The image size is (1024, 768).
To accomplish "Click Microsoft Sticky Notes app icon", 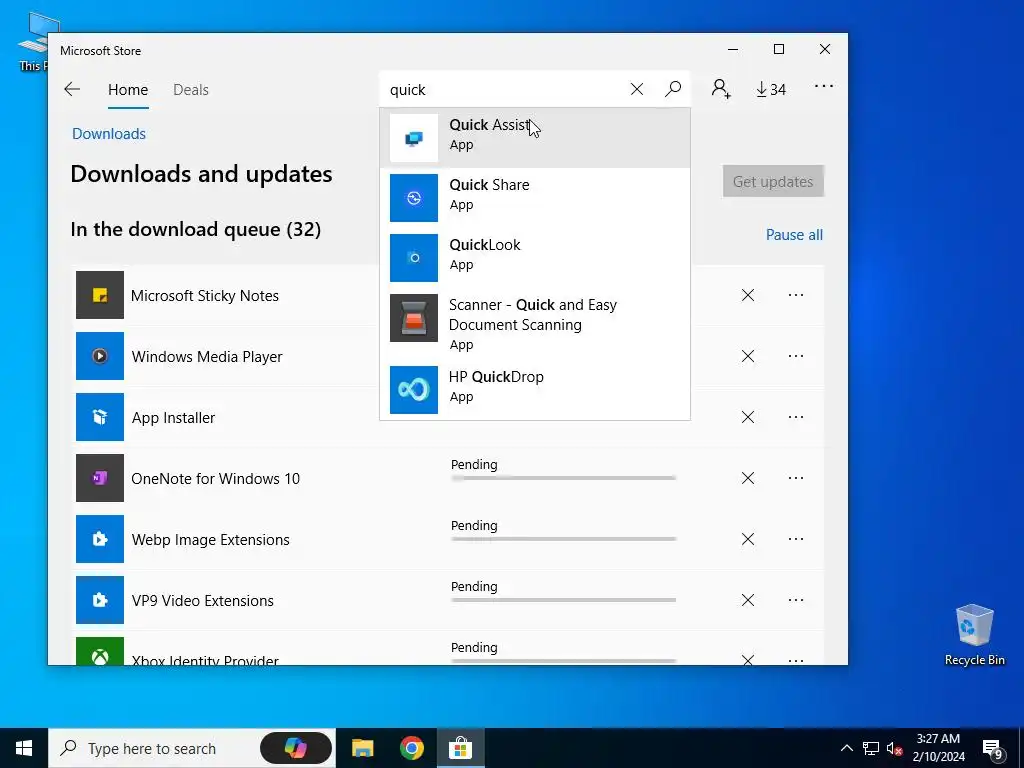I will click(x=100, y=295).
